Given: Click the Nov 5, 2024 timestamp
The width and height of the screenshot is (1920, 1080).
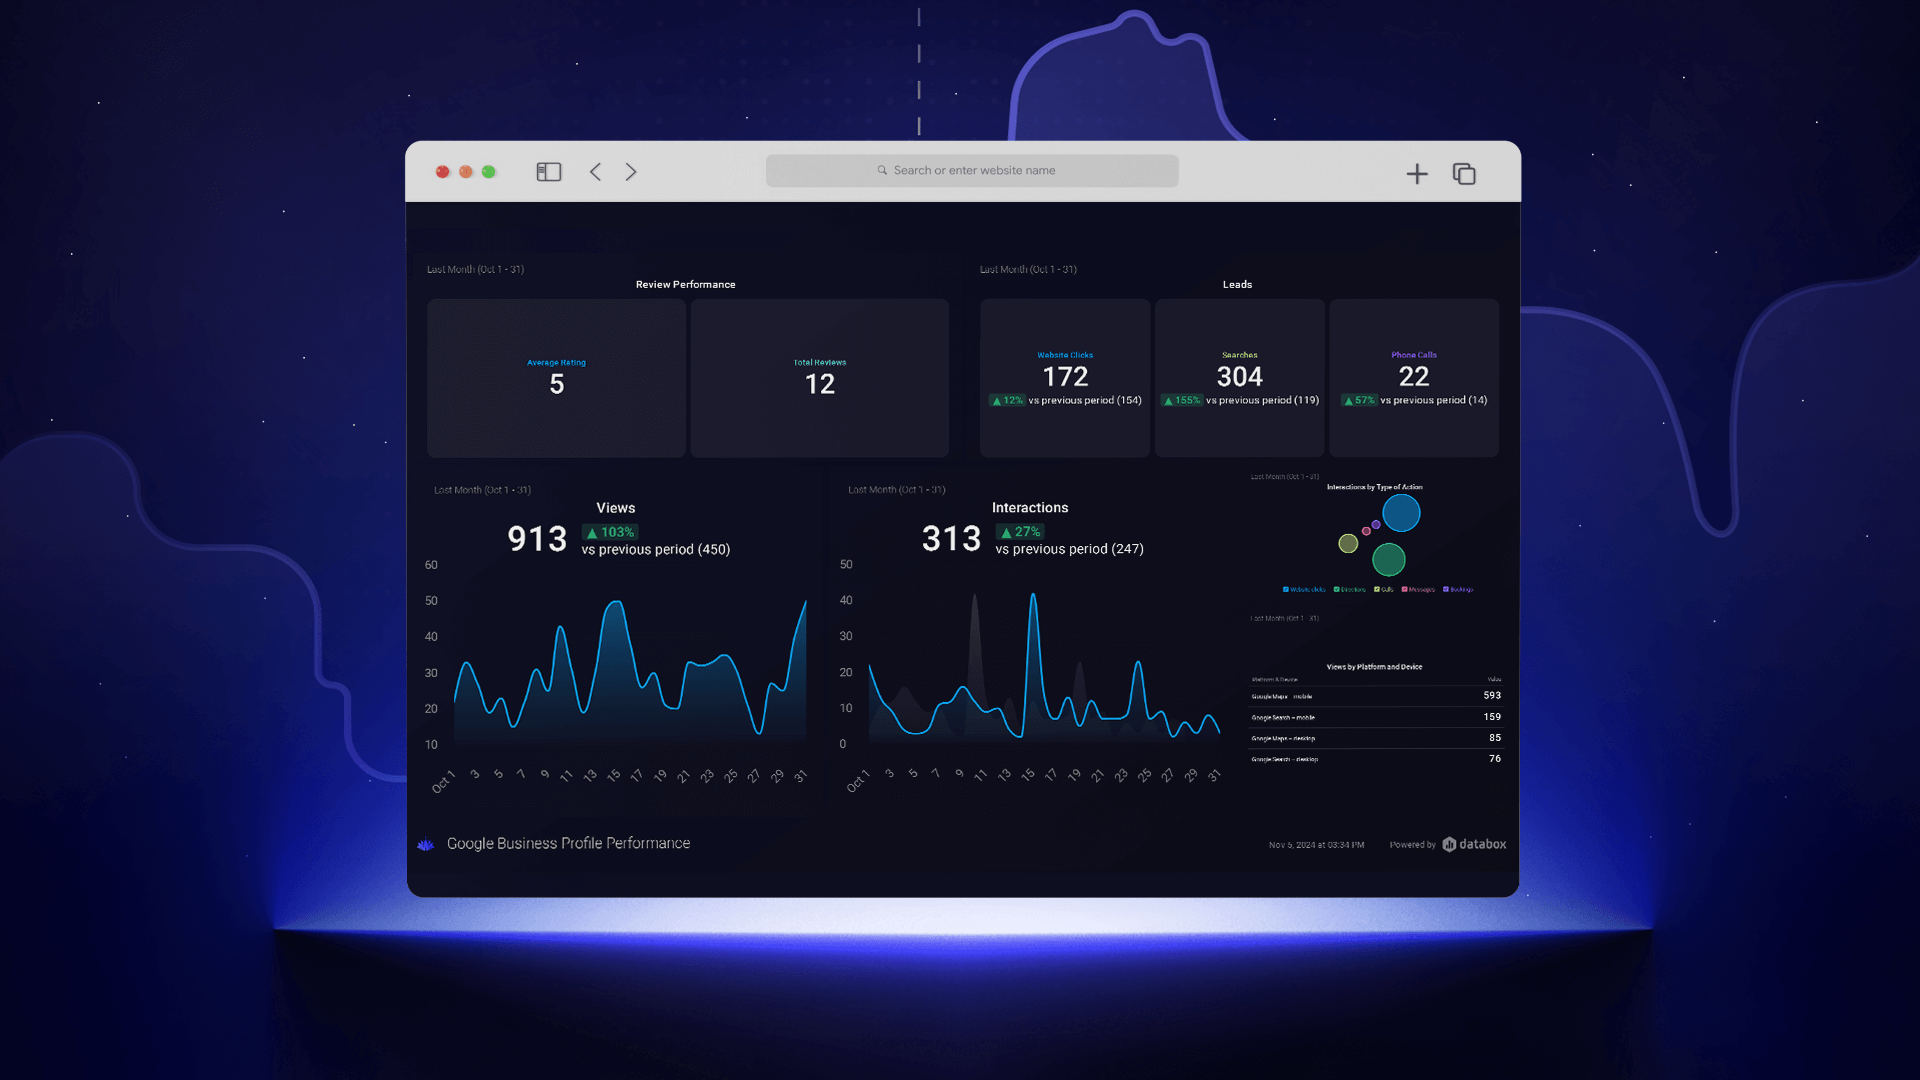Looking at the screenshot, I should (x=1316, y=845).
